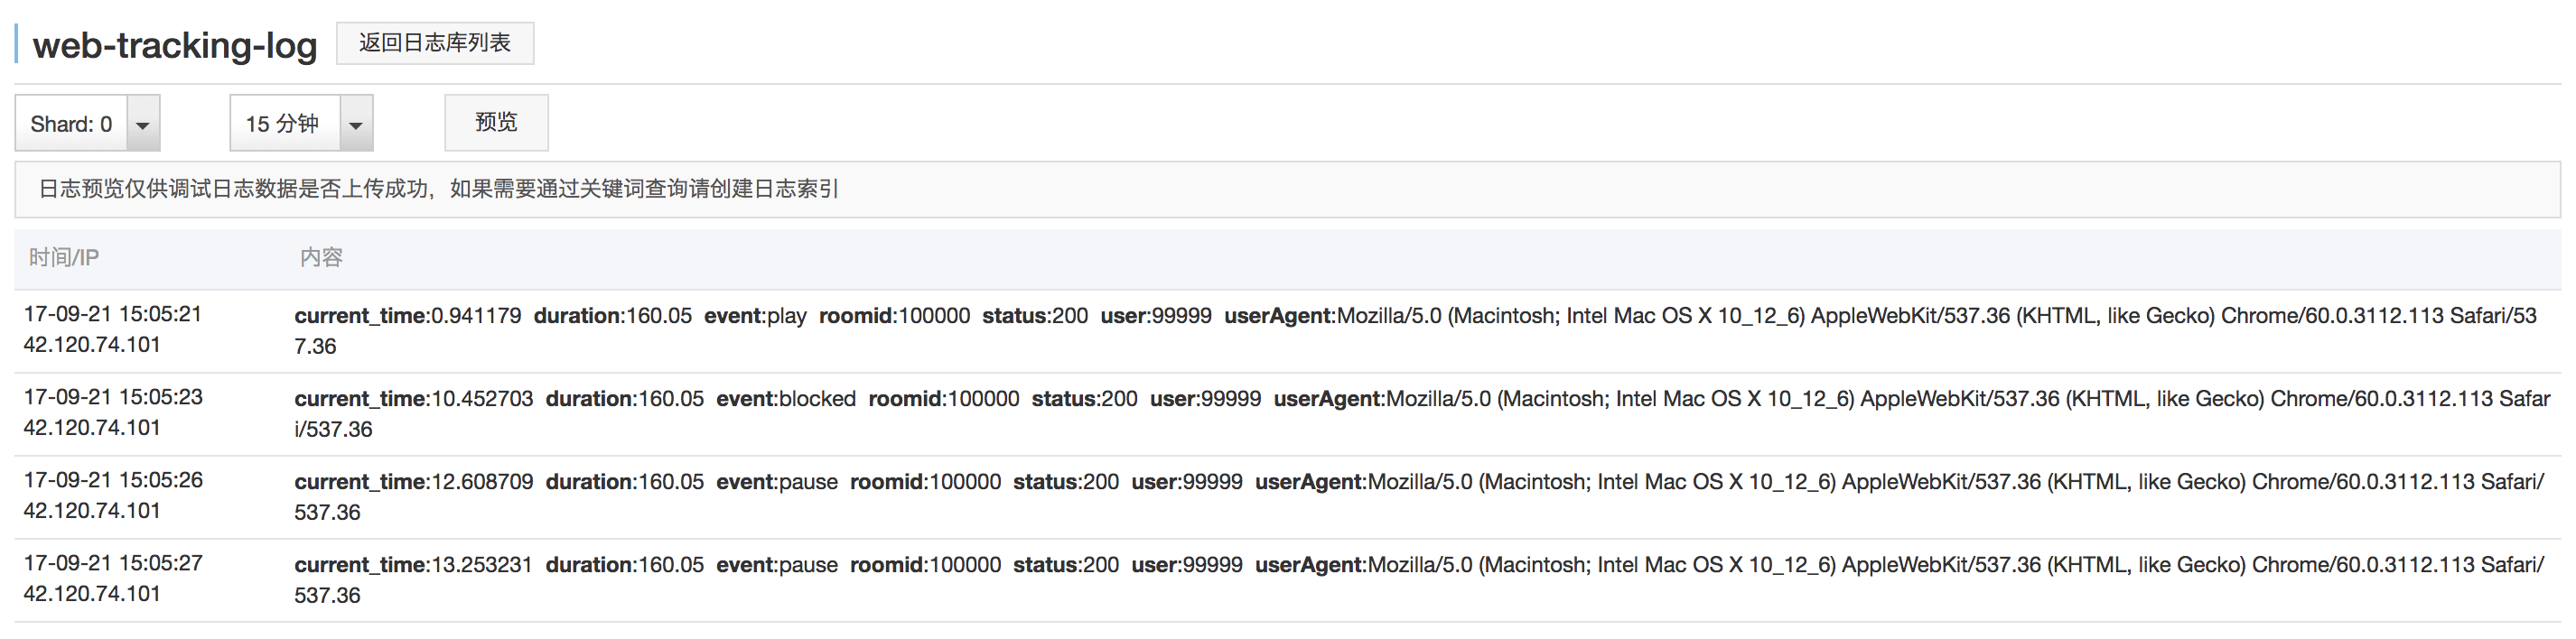Click 返回日志库列表 button

point(434,43)
